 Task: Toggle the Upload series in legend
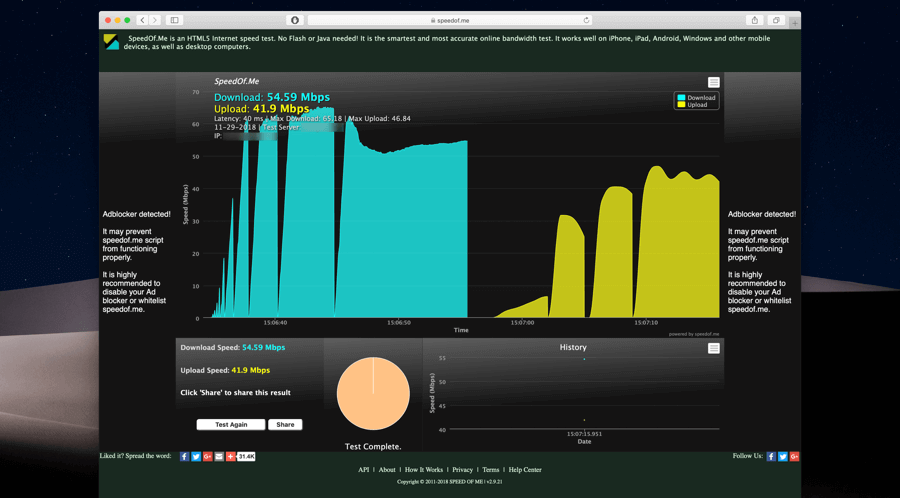point(692,105)
